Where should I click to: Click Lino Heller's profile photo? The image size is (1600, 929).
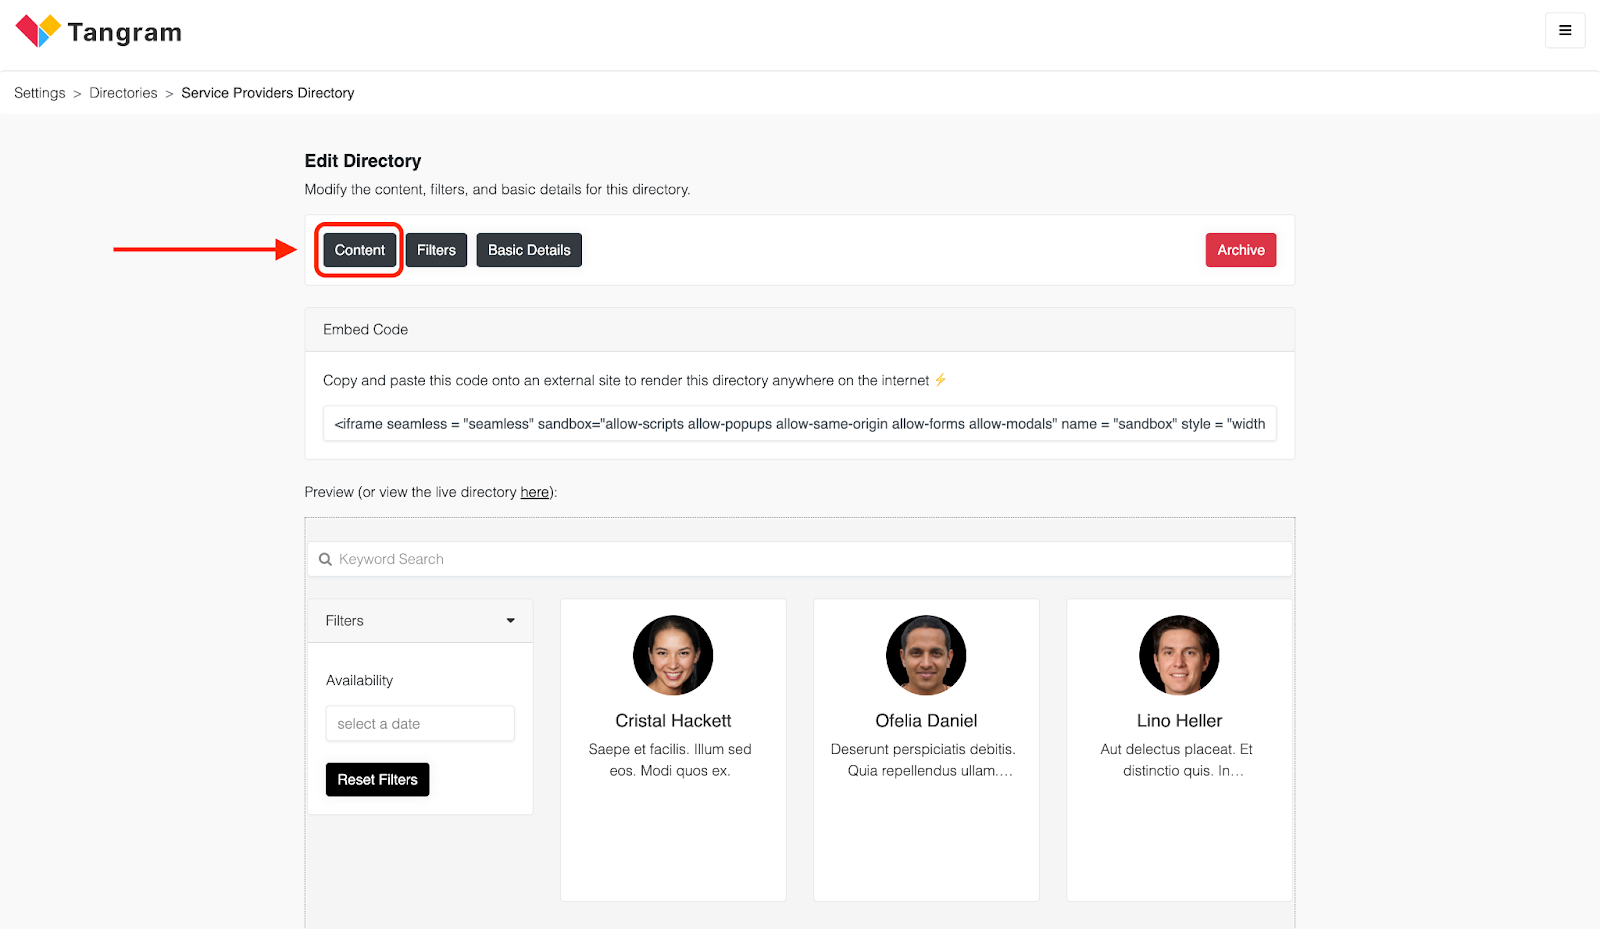1179,655
